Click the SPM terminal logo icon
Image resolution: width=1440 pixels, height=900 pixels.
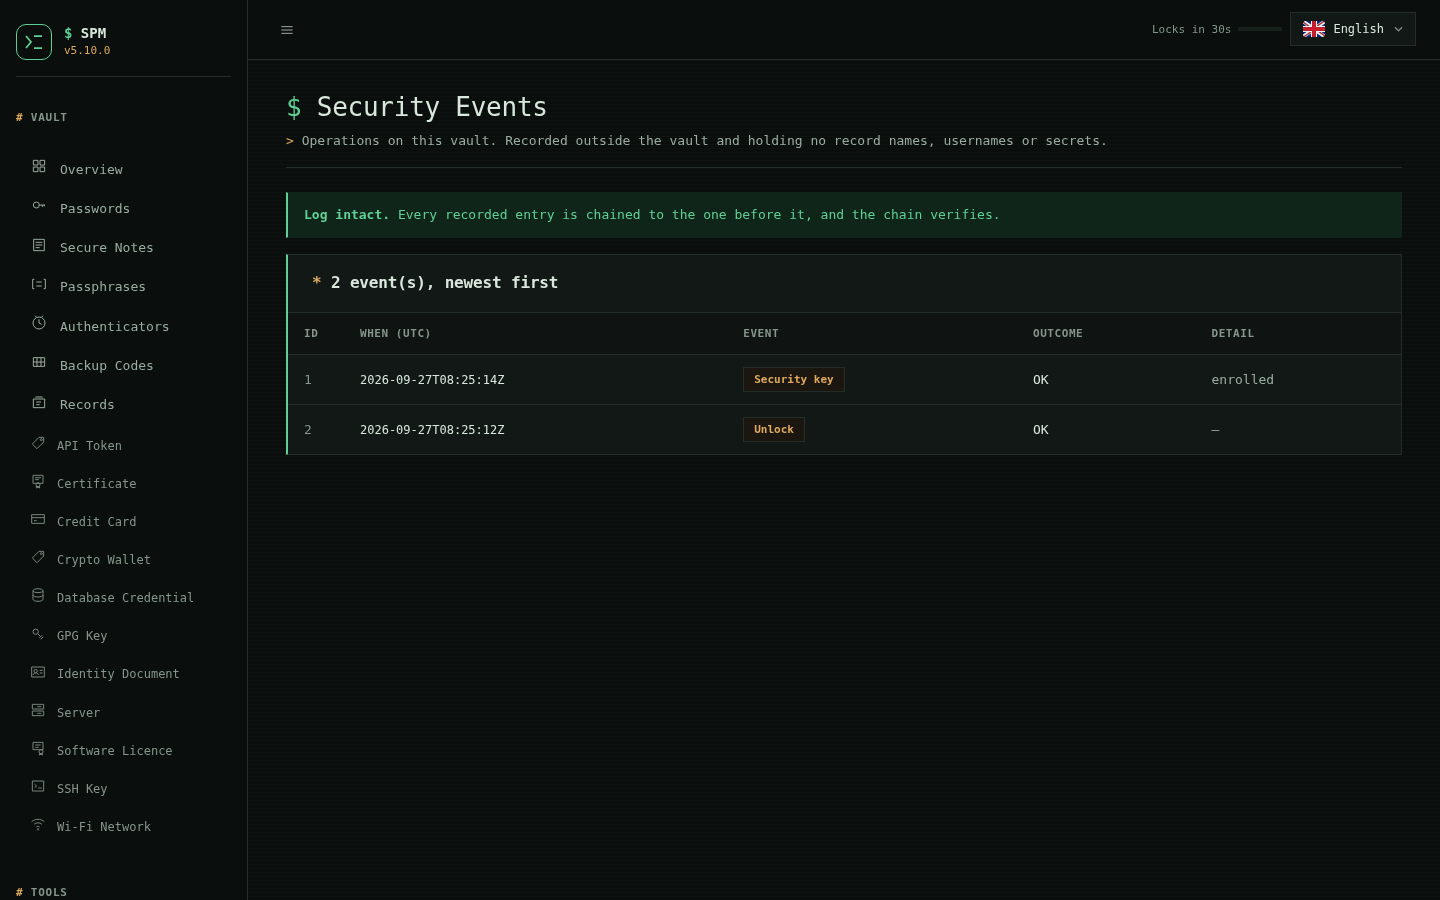pos(34,42)
